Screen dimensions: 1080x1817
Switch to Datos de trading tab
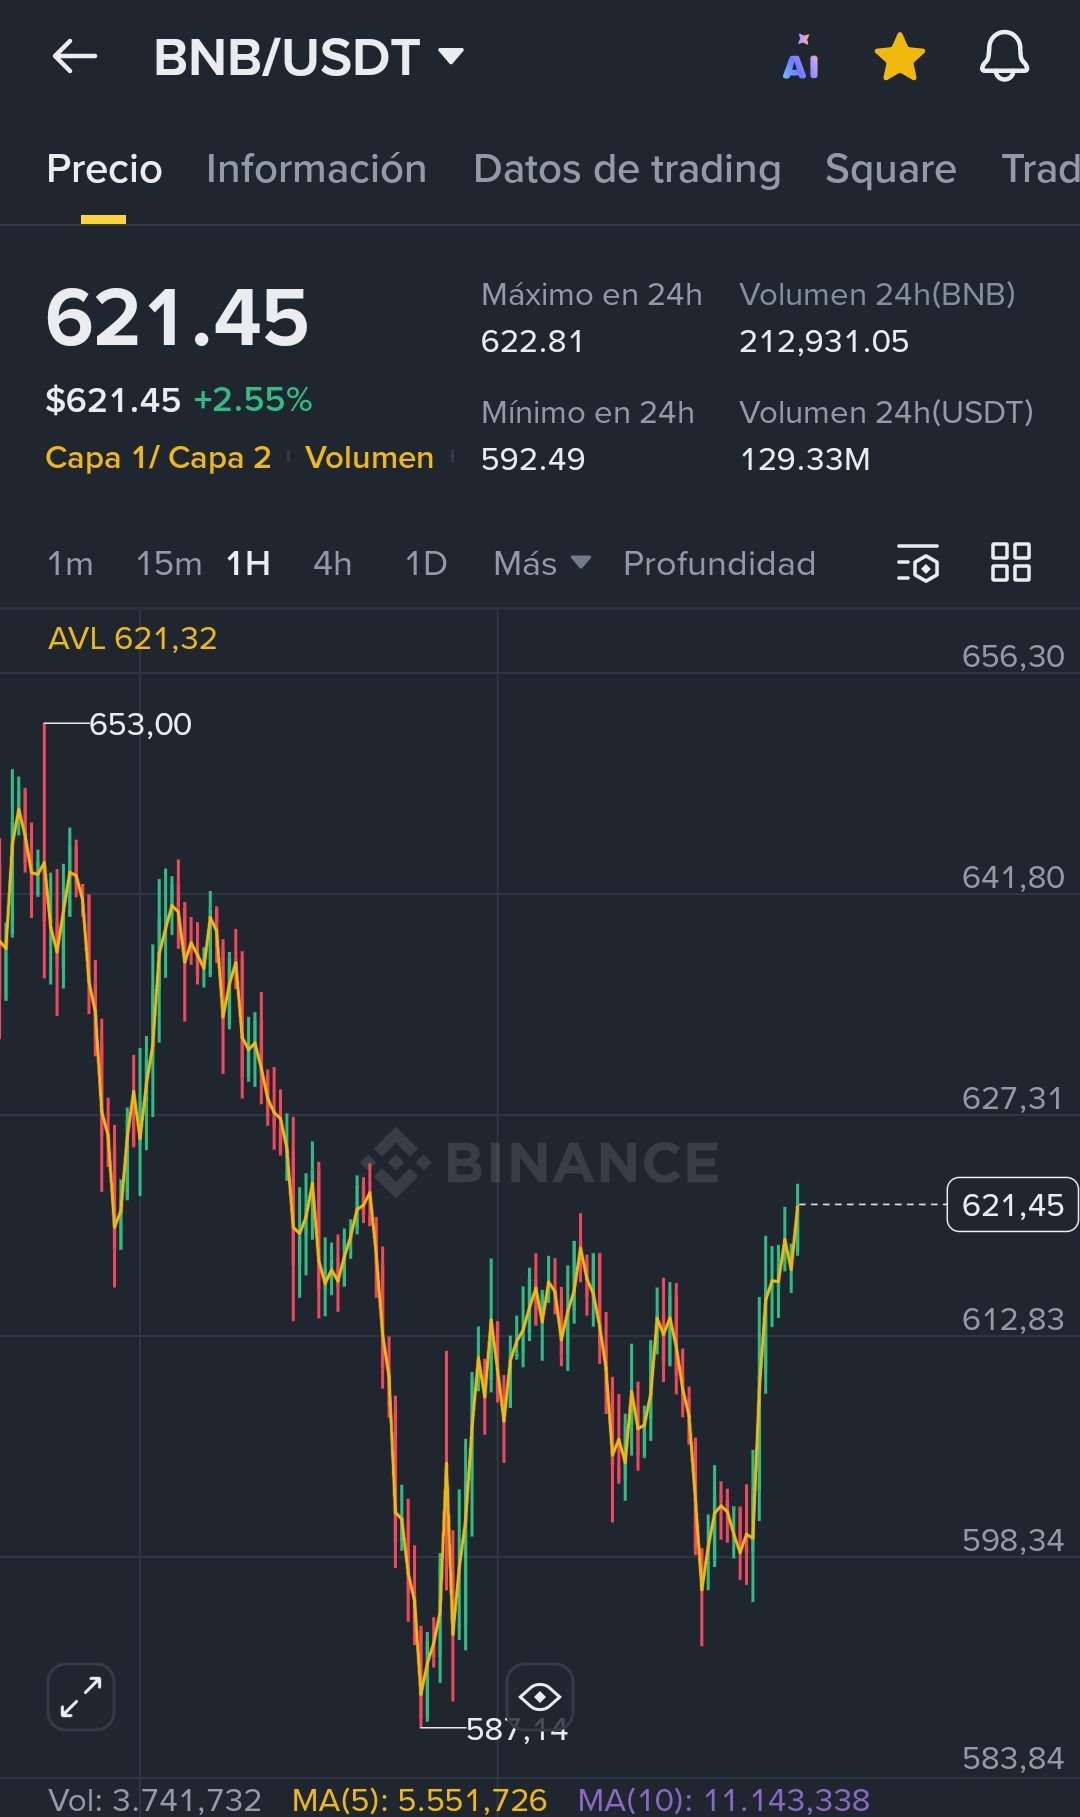click(627, 169)
